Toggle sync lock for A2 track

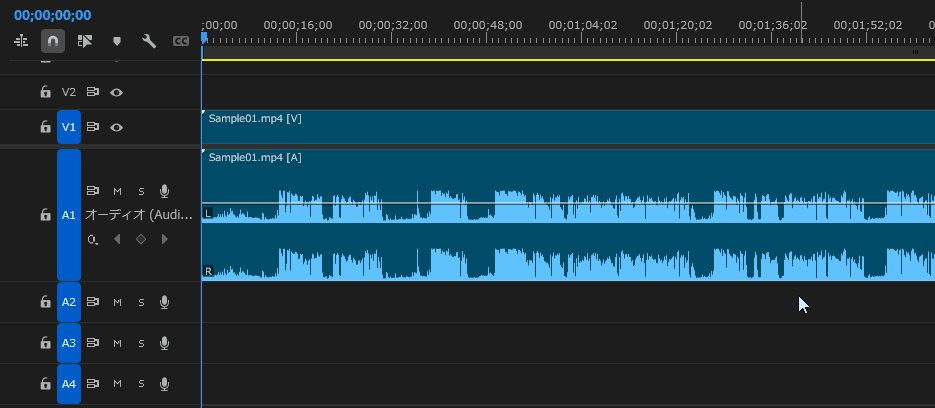tap(92, 302)
